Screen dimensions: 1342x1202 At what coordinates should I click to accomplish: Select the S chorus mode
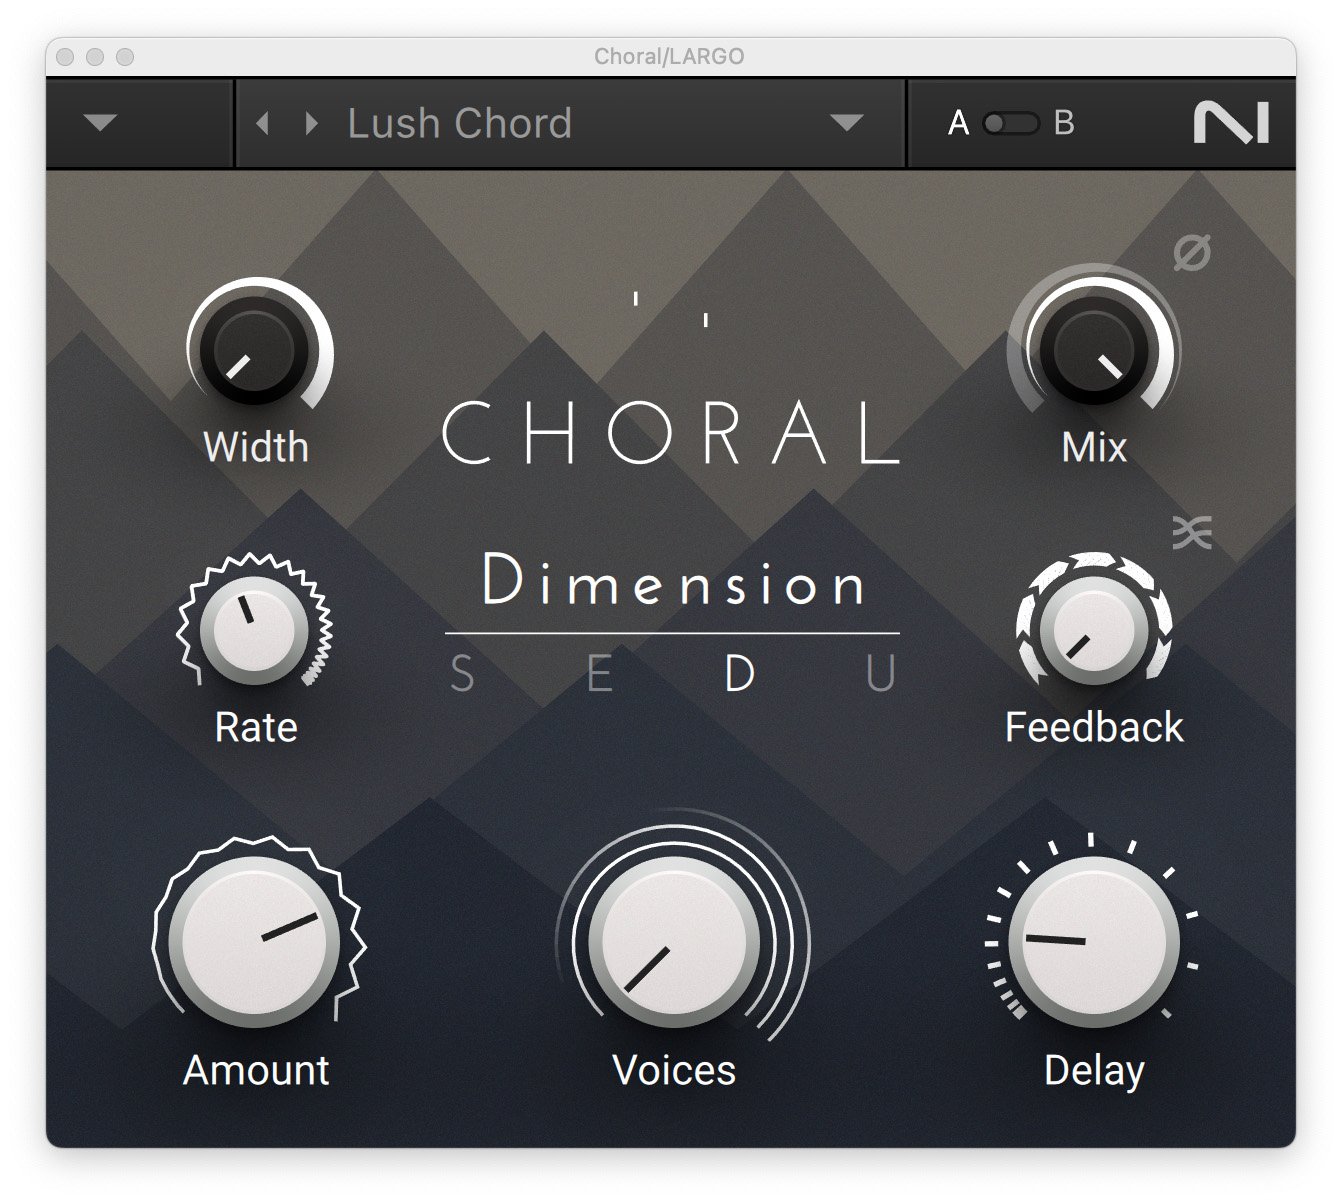pos(462,675)
